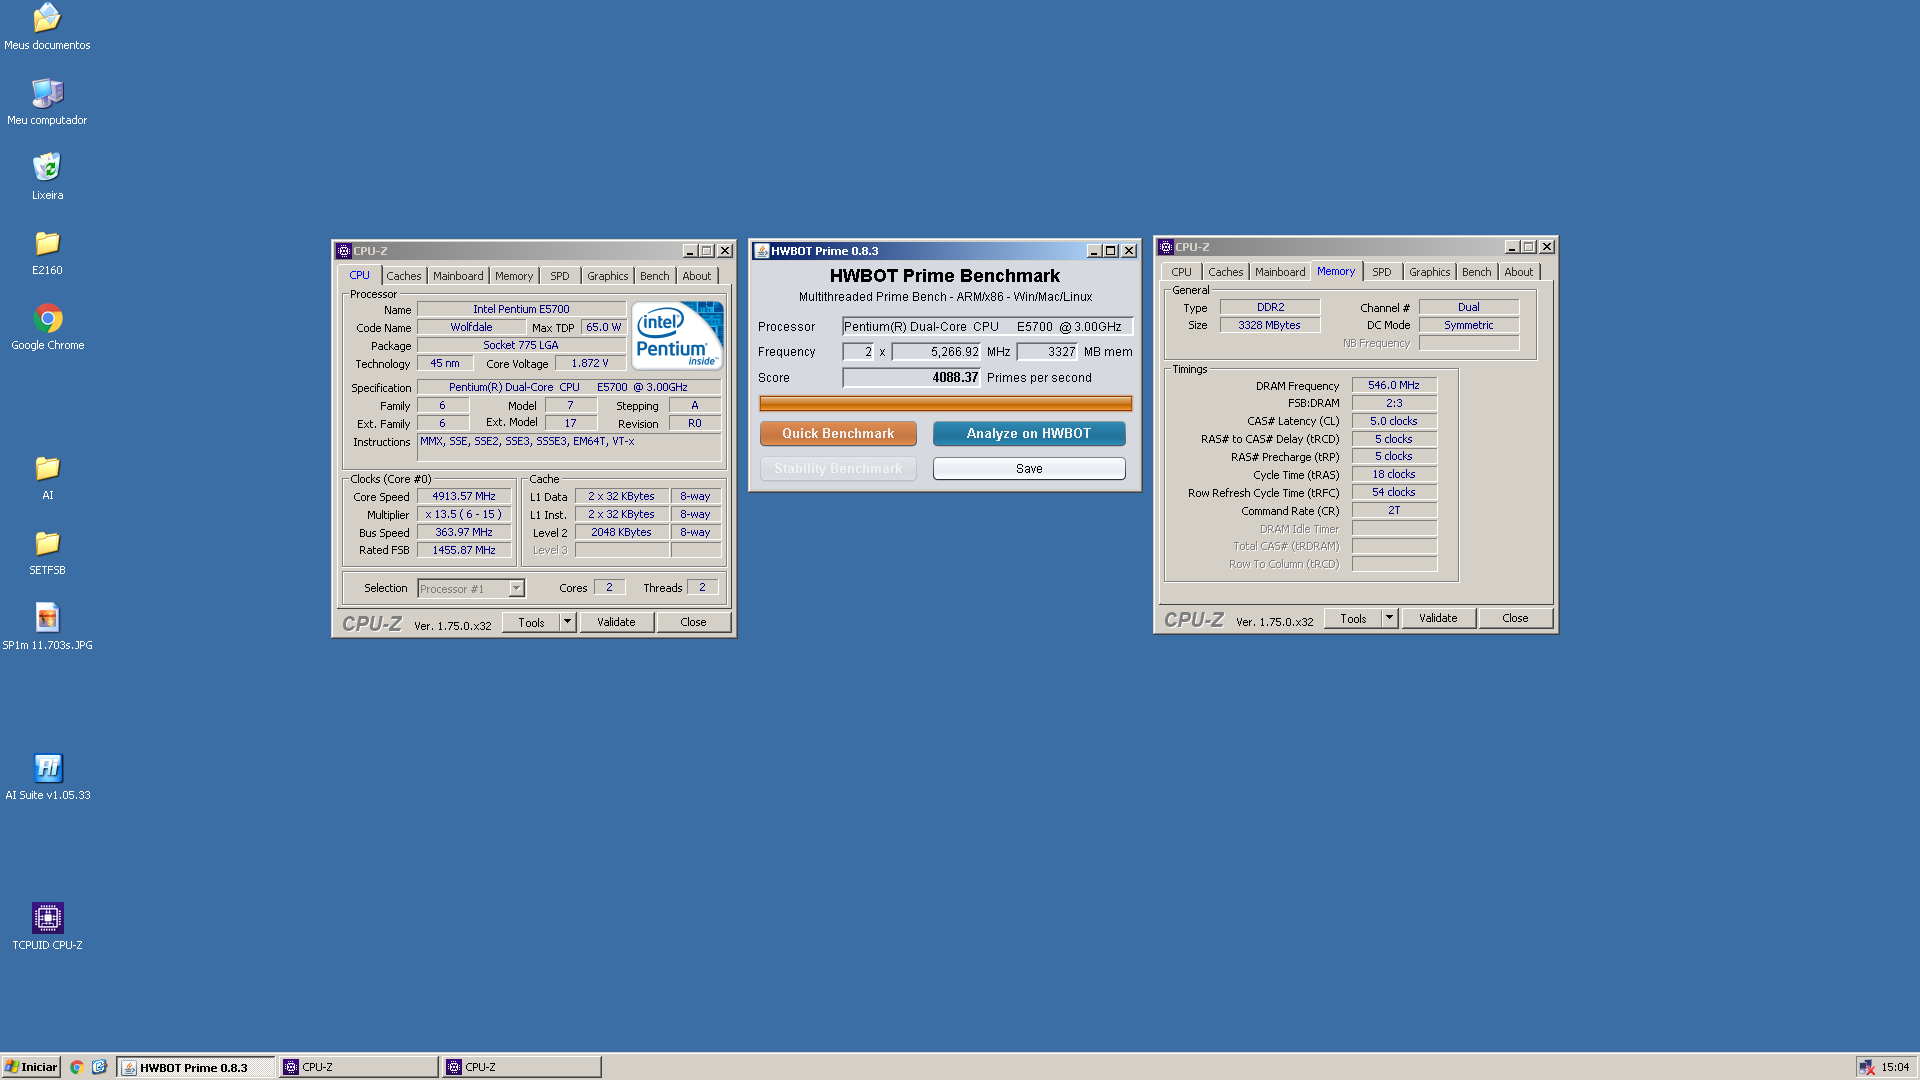The height and width of the screenshot is (1080, 1920).
Task: Select CPU tab in right CPU-Z window
Action: (1182, 272)
